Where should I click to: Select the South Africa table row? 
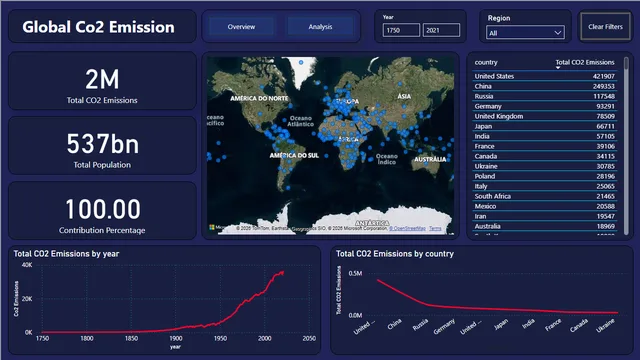click(x=544, y=196)
